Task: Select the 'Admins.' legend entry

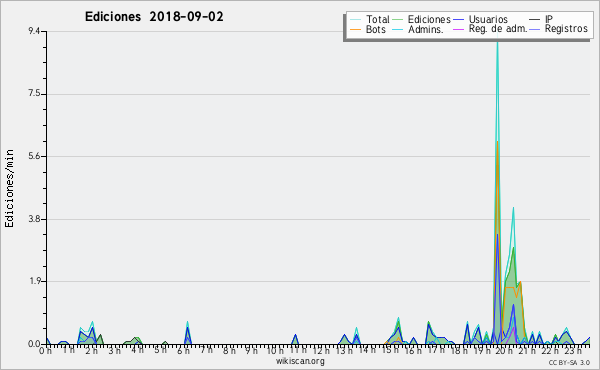Action: 418,29
